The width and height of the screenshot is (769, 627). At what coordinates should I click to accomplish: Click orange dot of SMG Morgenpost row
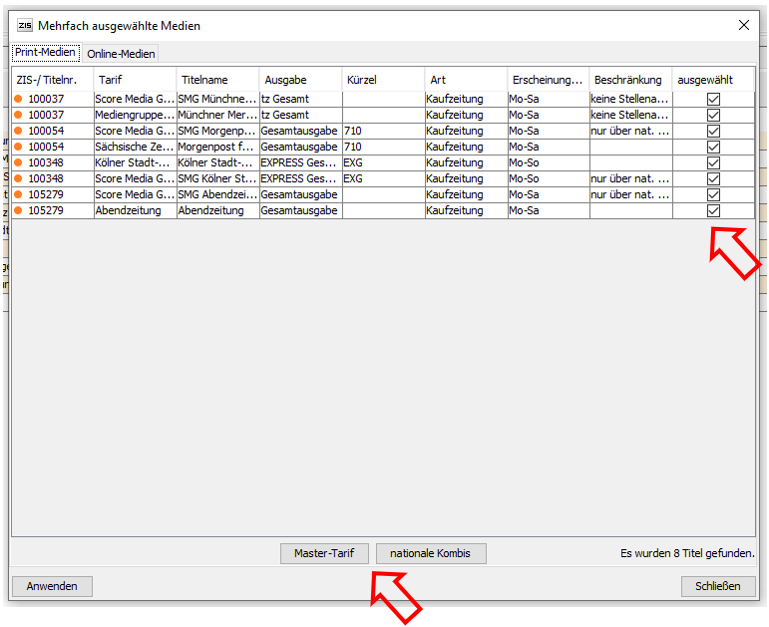tap(19, 131)
